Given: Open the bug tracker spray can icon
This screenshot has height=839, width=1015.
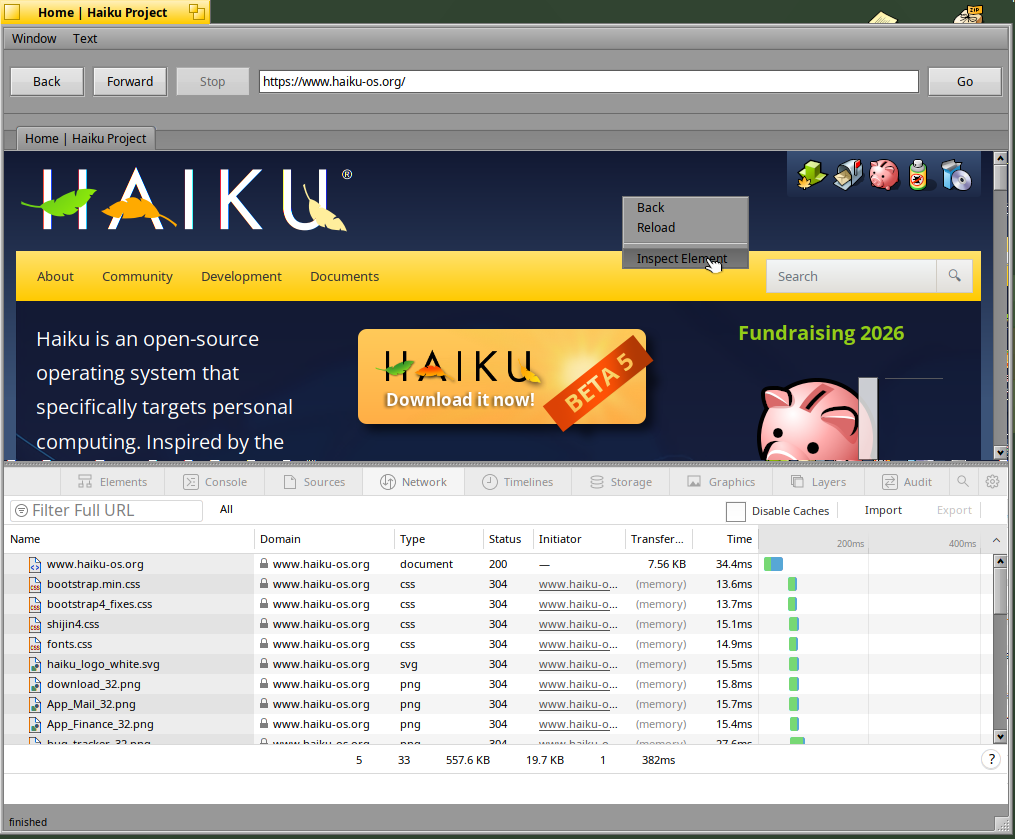Looking at the screenshot, I should 918,175.
